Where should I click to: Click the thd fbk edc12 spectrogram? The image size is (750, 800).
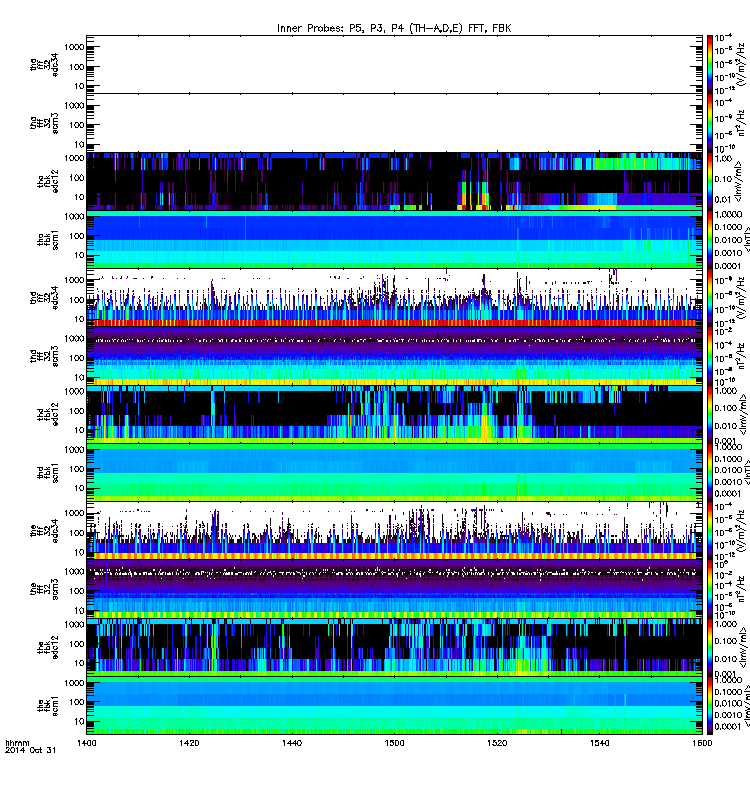pos(394,415)
